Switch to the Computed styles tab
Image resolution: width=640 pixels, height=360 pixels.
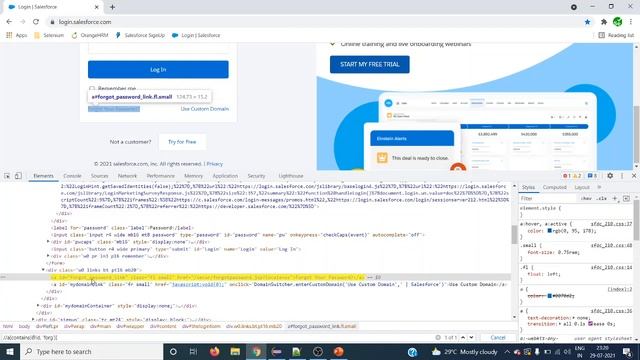point(555,187)
